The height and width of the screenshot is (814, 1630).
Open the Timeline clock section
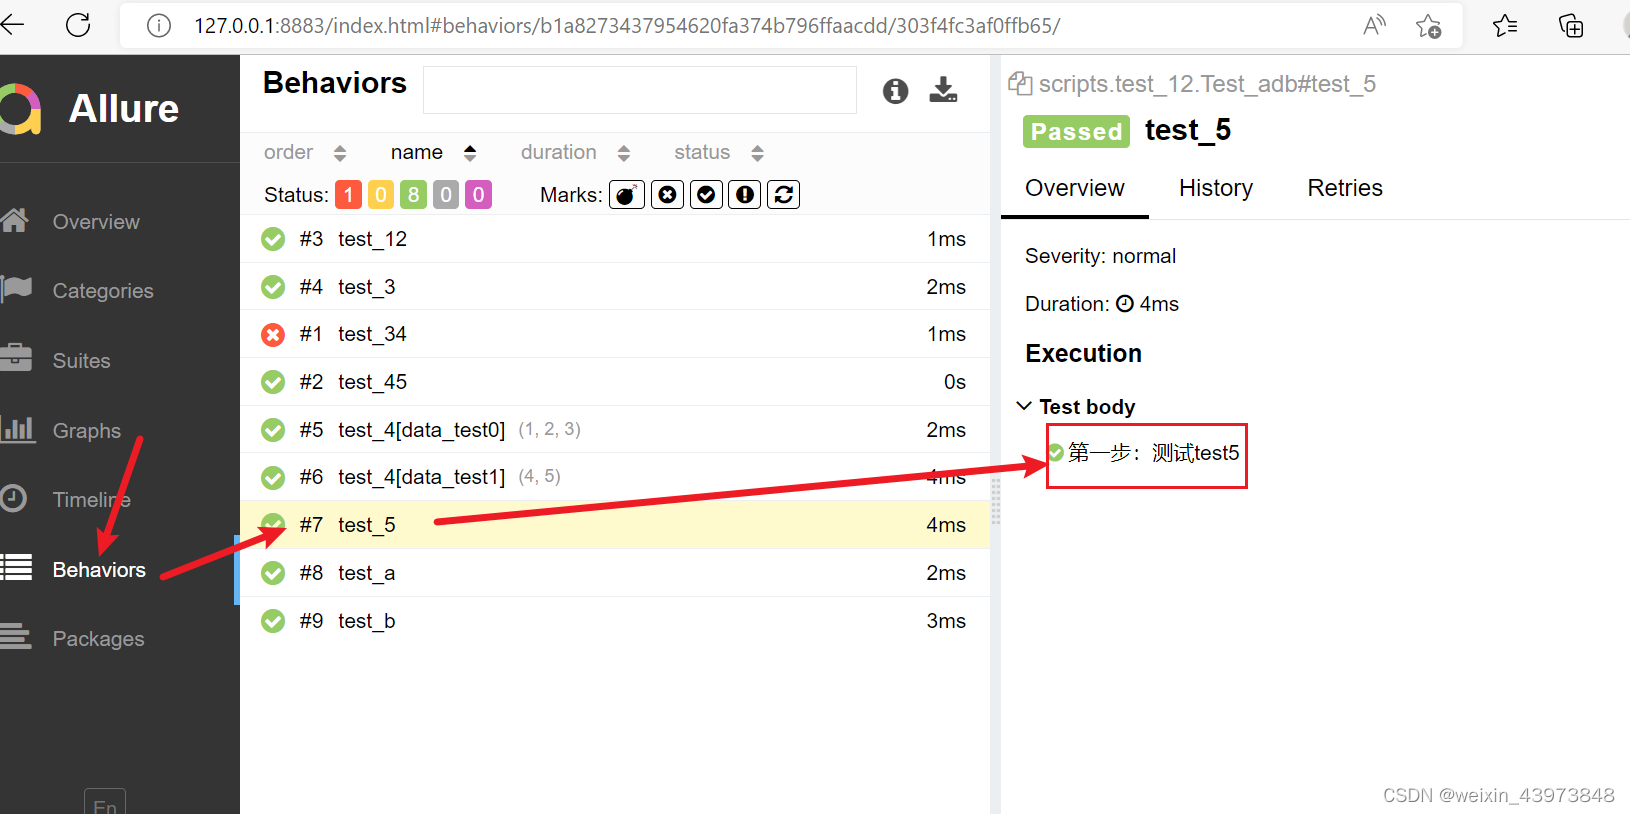(x=91, y=500)
